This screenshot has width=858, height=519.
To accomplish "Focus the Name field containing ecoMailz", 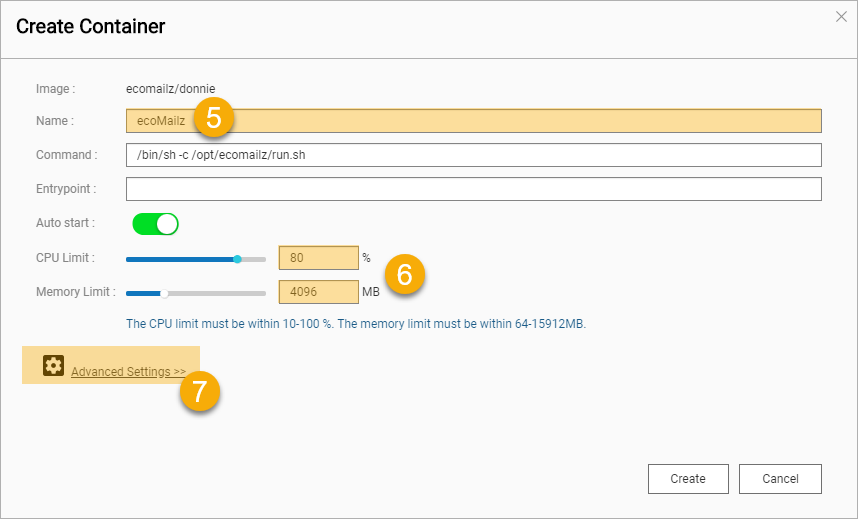I will pos(474,121).
